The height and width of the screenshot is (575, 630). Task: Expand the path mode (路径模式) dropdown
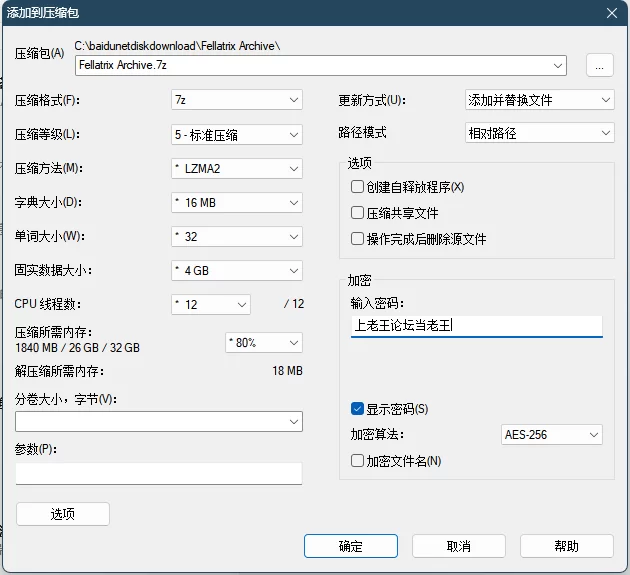(539, 133)
